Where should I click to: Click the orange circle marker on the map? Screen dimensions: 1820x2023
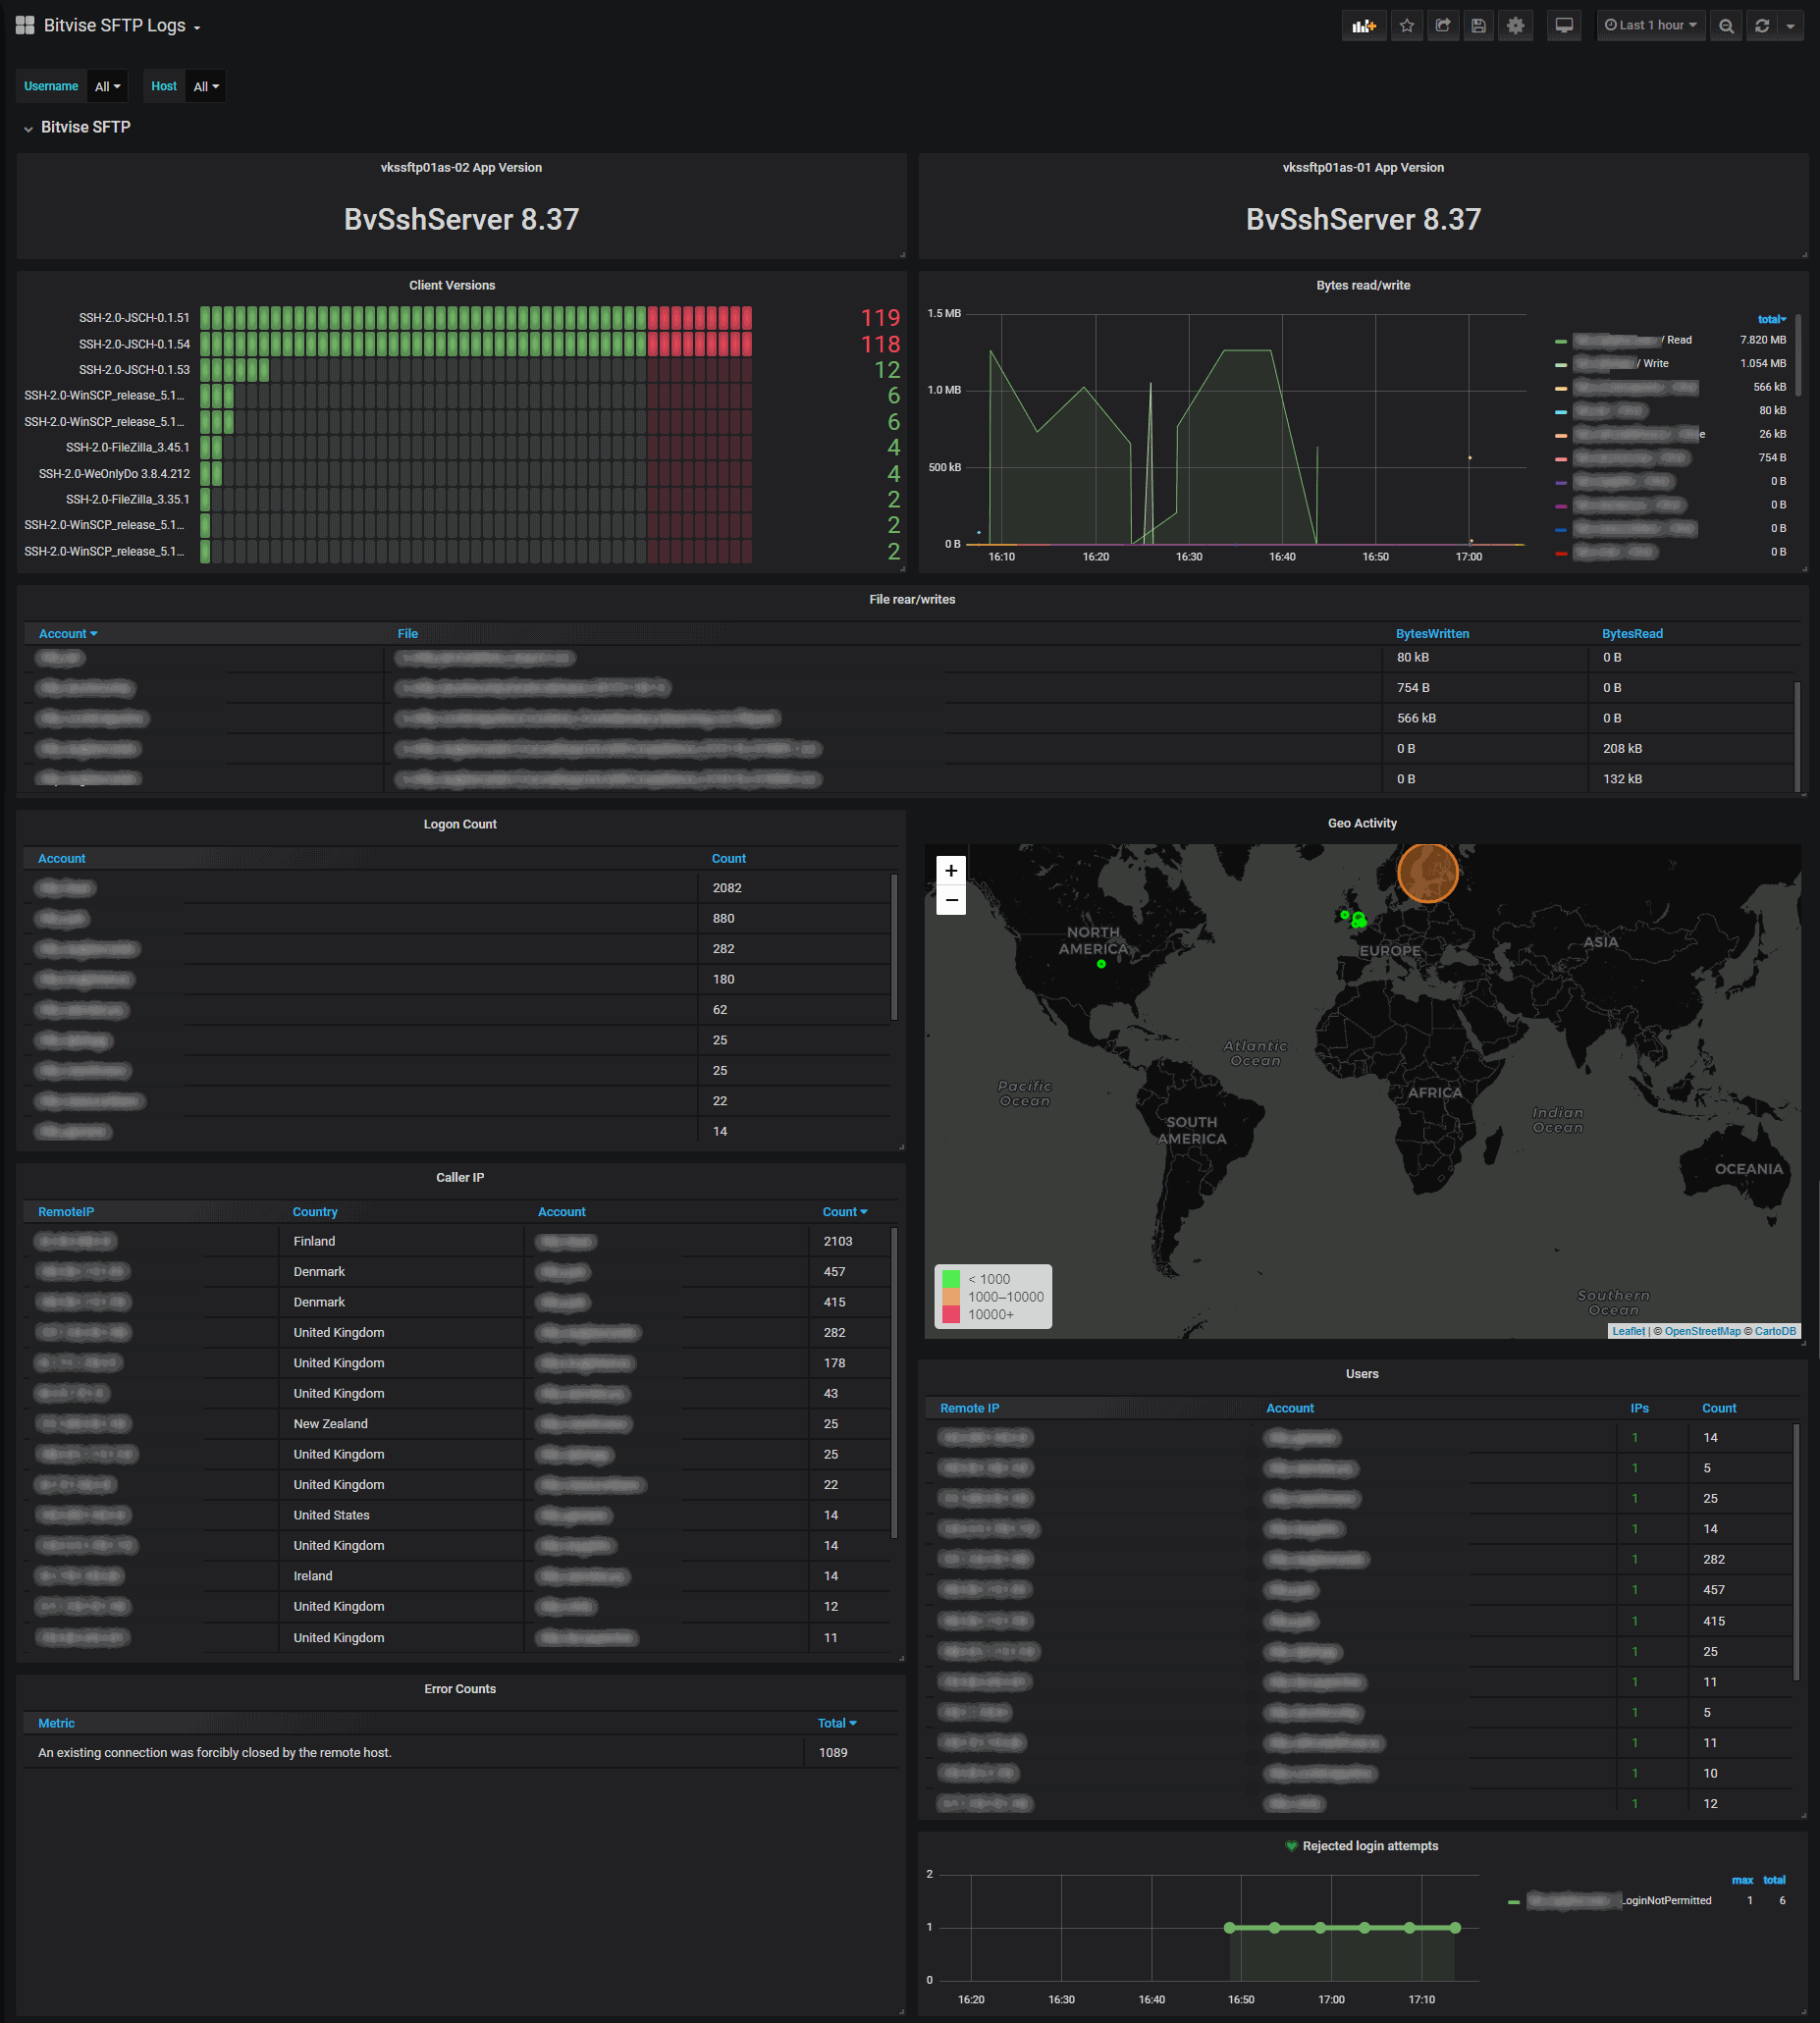pyautogui.click(x=1427, y=872)
